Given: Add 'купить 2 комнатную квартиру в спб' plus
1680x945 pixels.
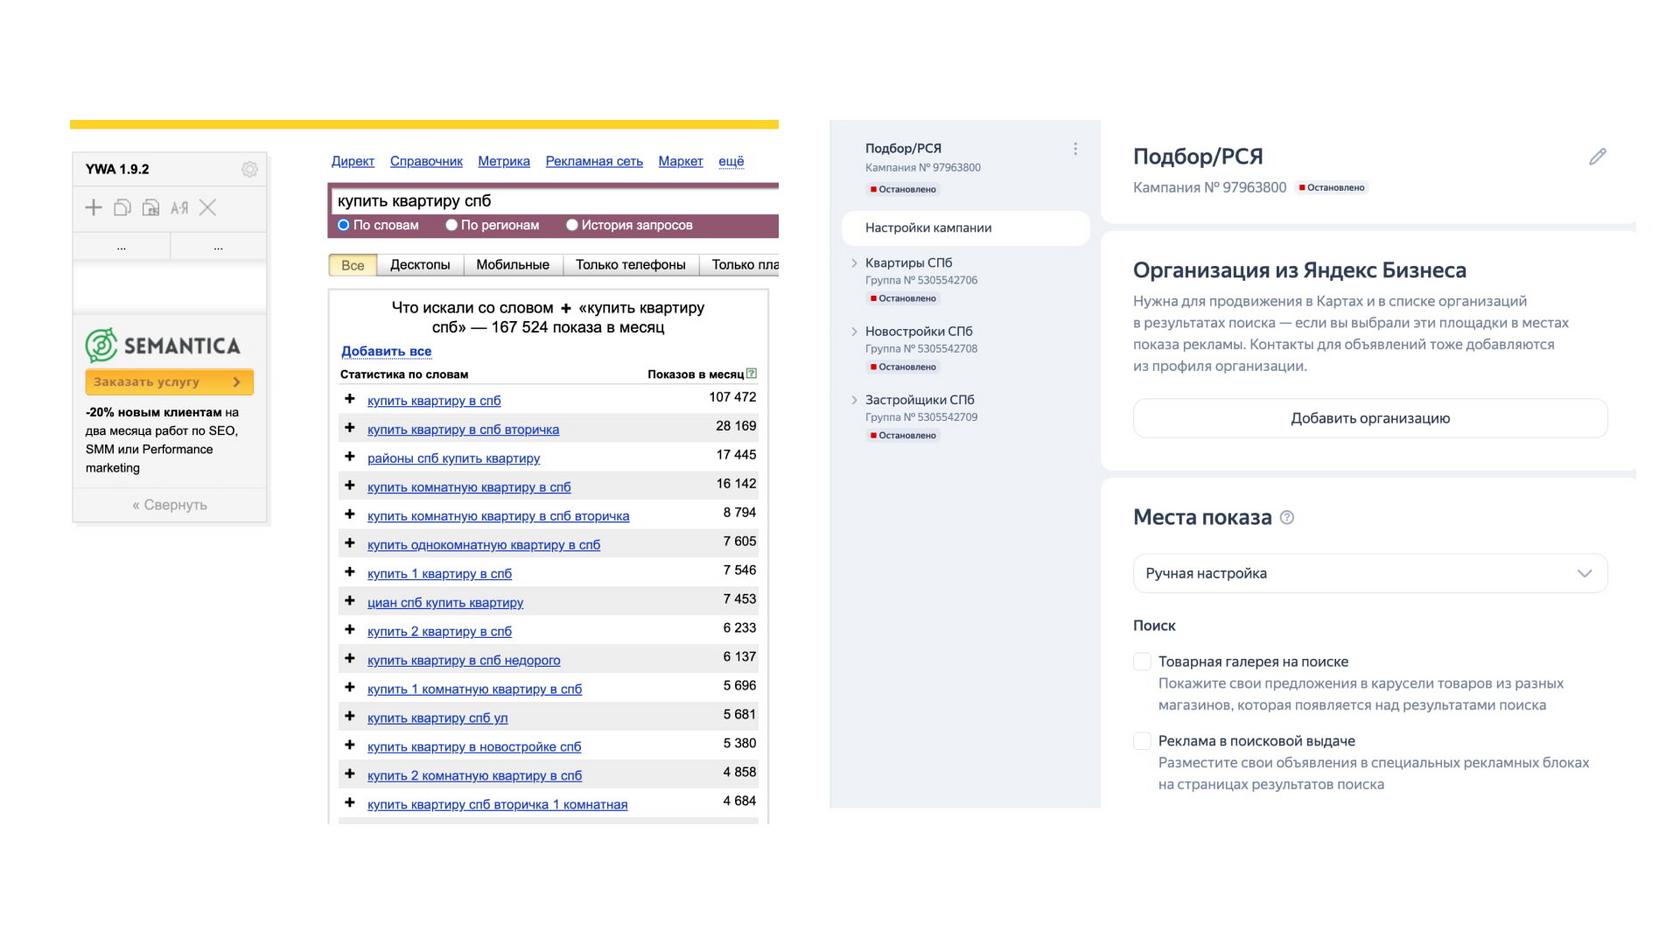Looking at the screenshot, I should tap(350, 774).
